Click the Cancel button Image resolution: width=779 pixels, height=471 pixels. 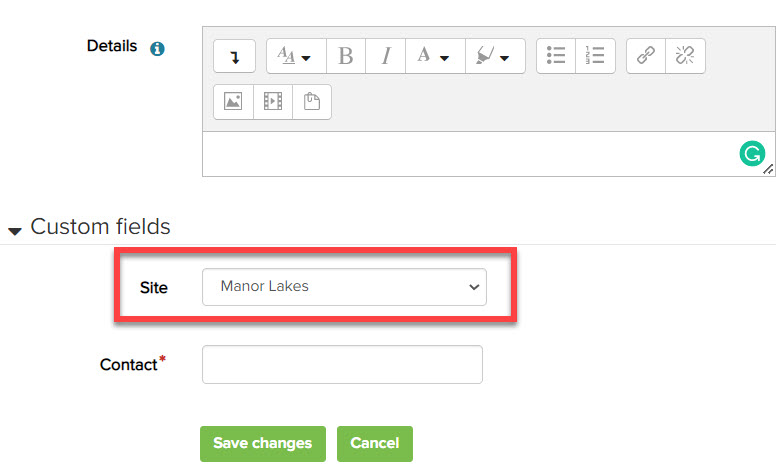(x=375, y=444)
